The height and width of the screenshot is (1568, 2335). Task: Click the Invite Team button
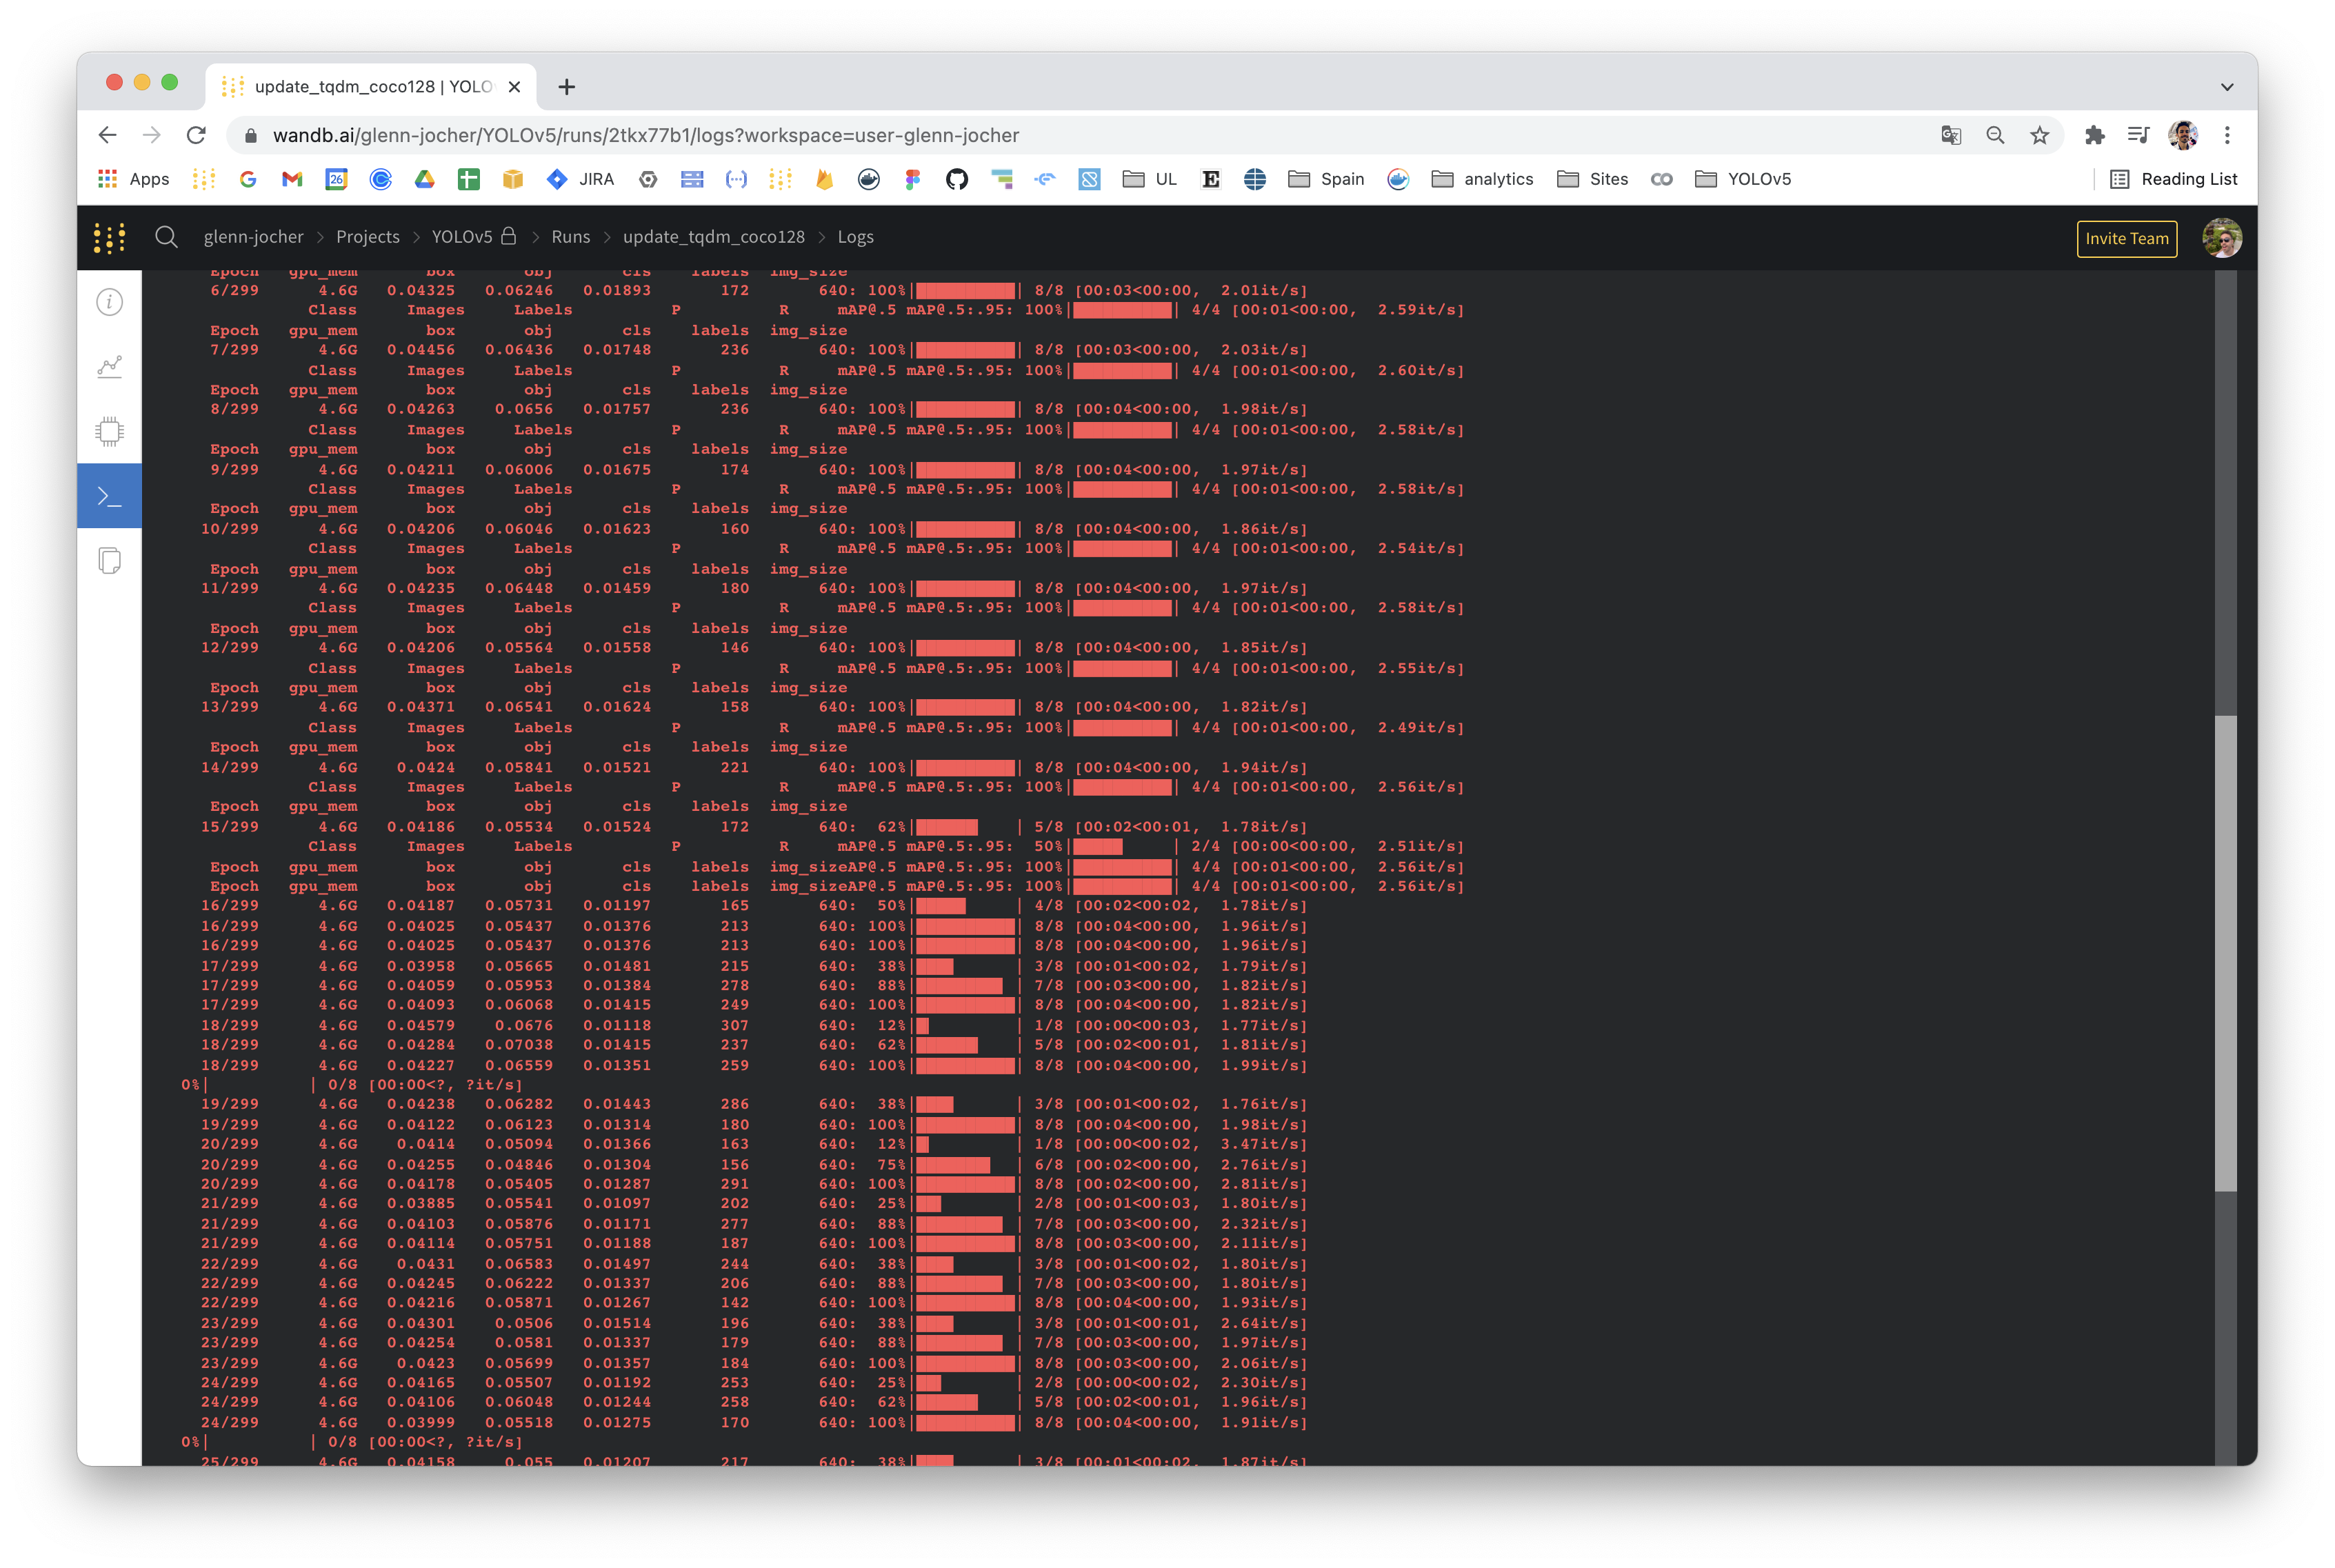click(2126, 238)
